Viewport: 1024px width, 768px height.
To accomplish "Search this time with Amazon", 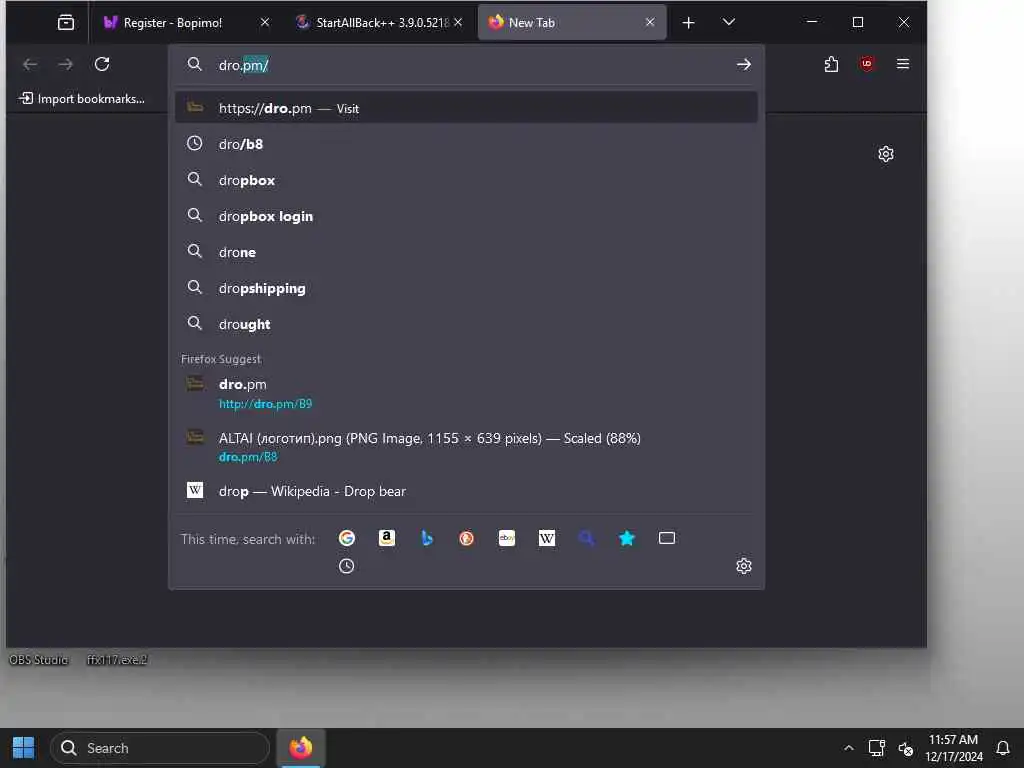I will (x=387, y=538).
